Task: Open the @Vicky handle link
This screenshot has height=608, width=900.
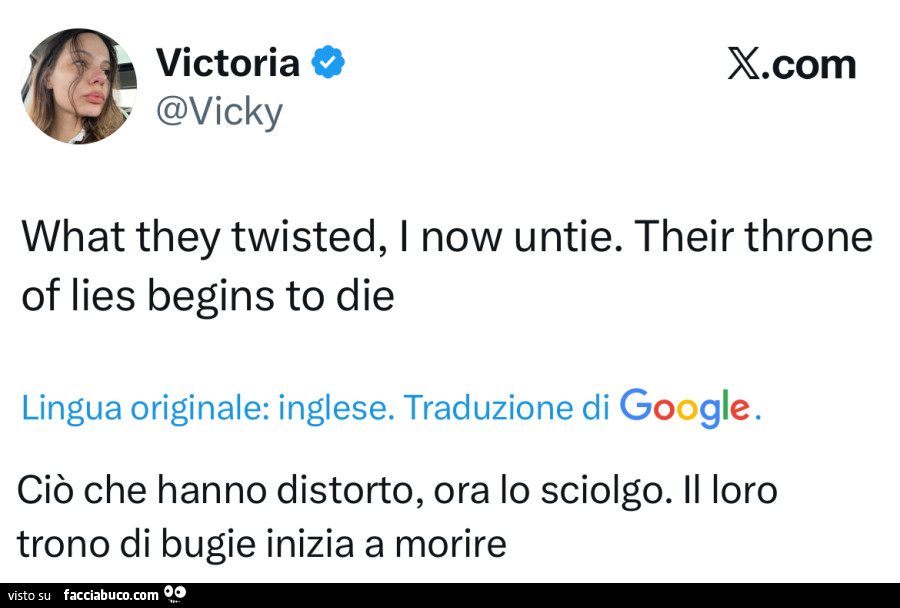Action: click(x=220, y=111)
